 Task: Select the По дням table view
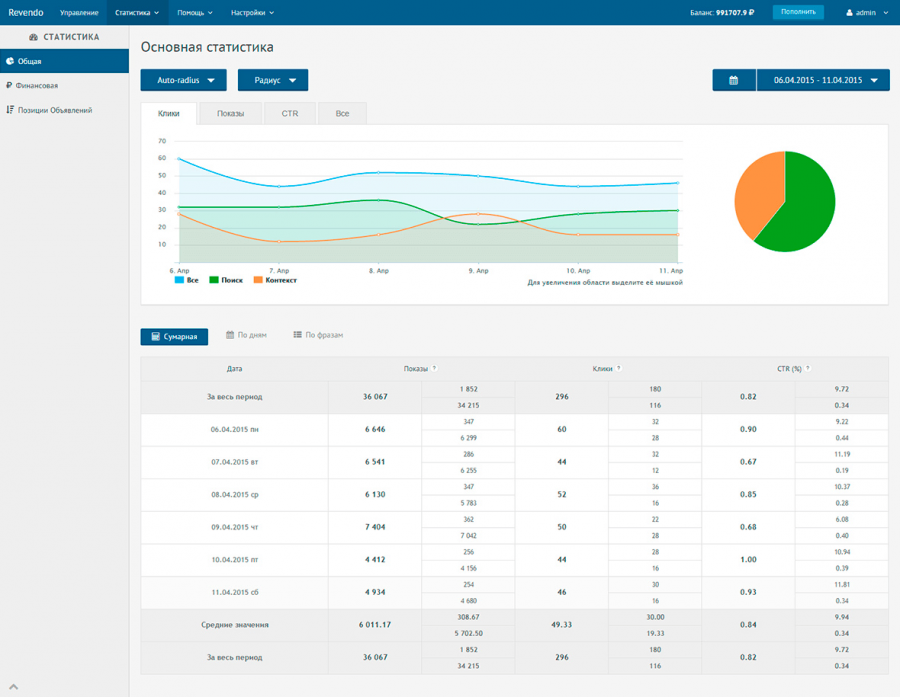pos(246,335)
